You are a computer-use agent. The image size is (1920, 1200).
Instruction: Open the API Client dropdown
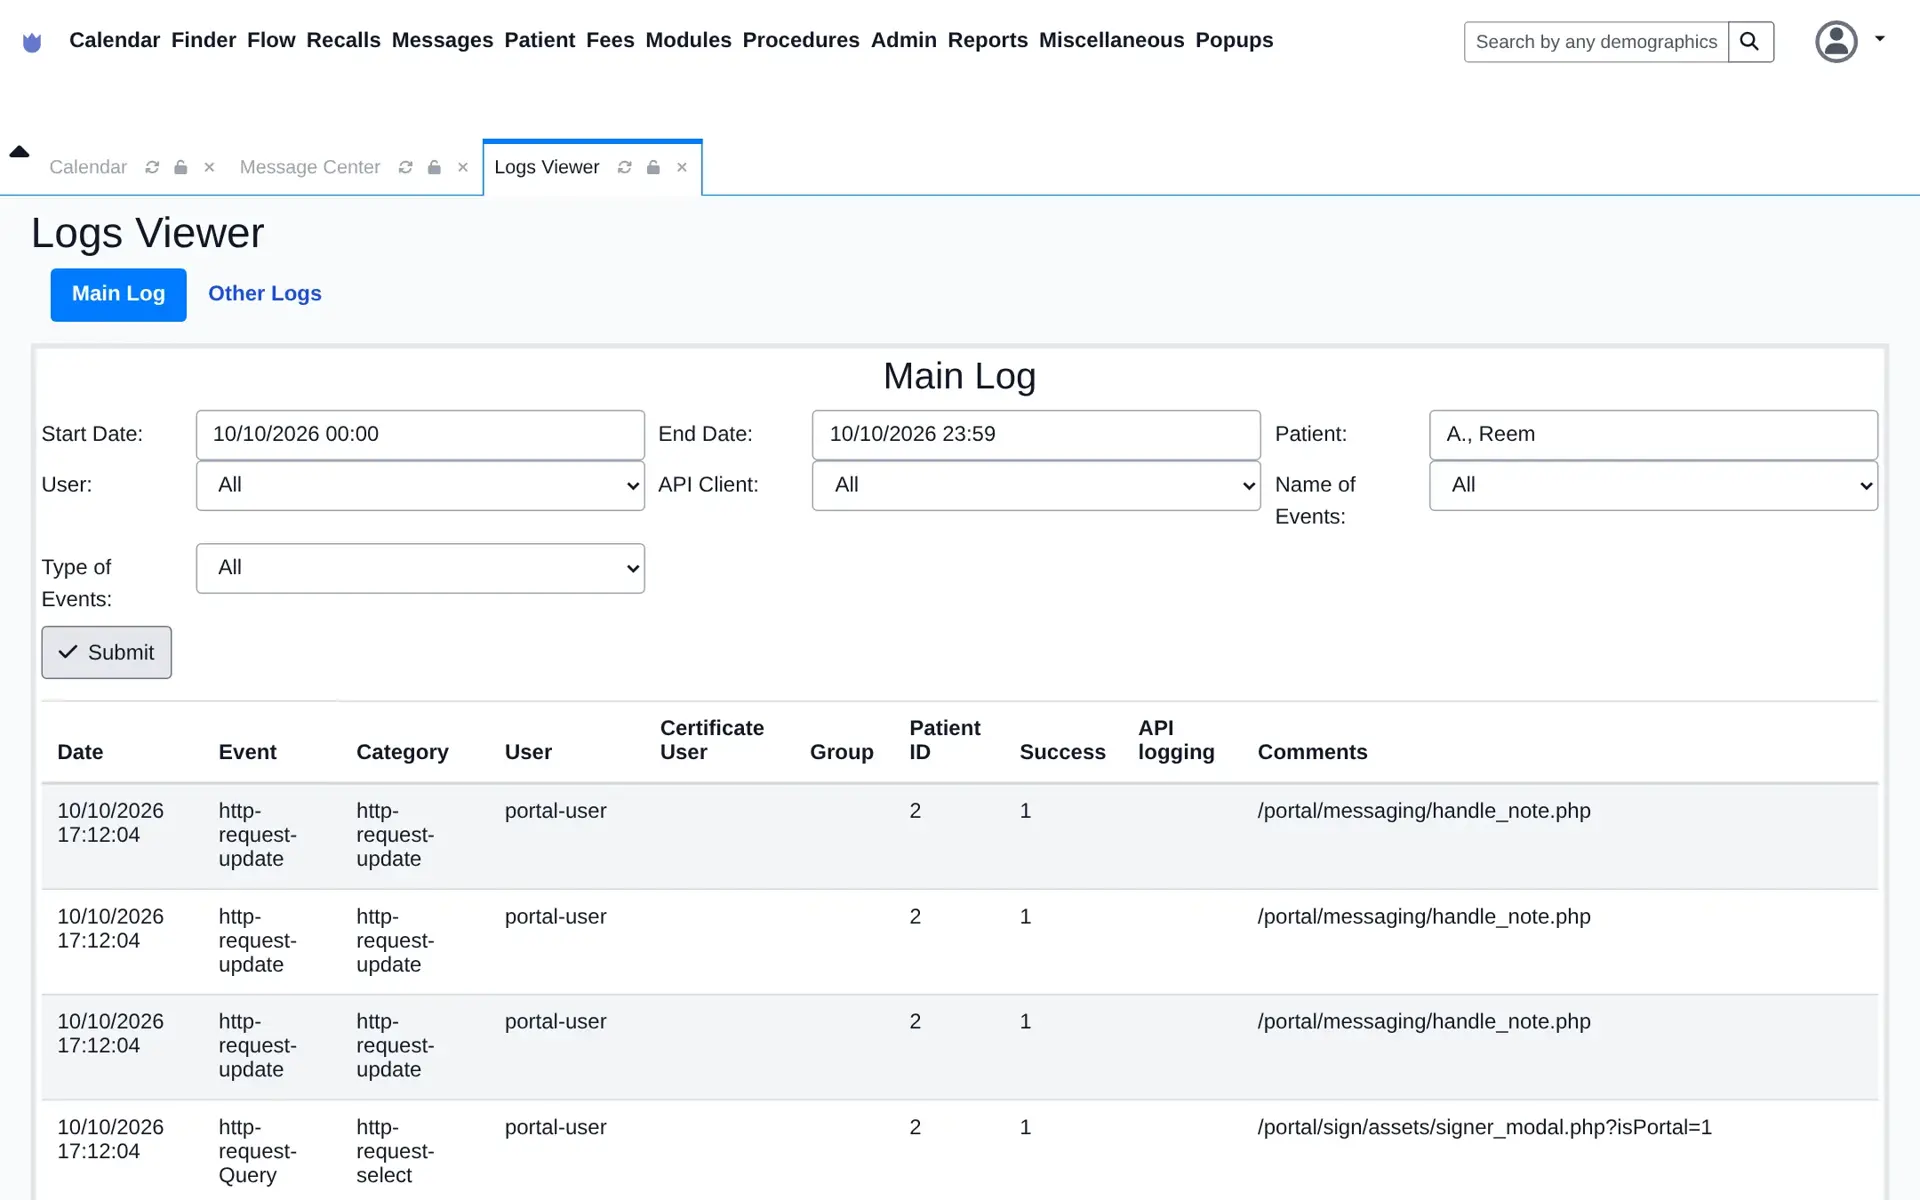click(1036, 485)
